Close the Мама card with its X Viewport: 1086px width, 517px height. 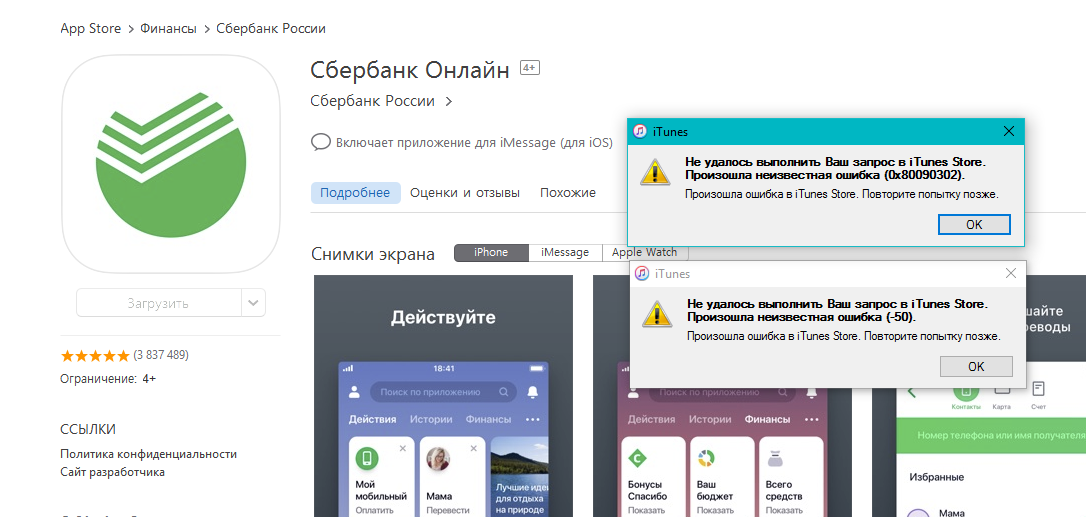[x=474, y=448]
